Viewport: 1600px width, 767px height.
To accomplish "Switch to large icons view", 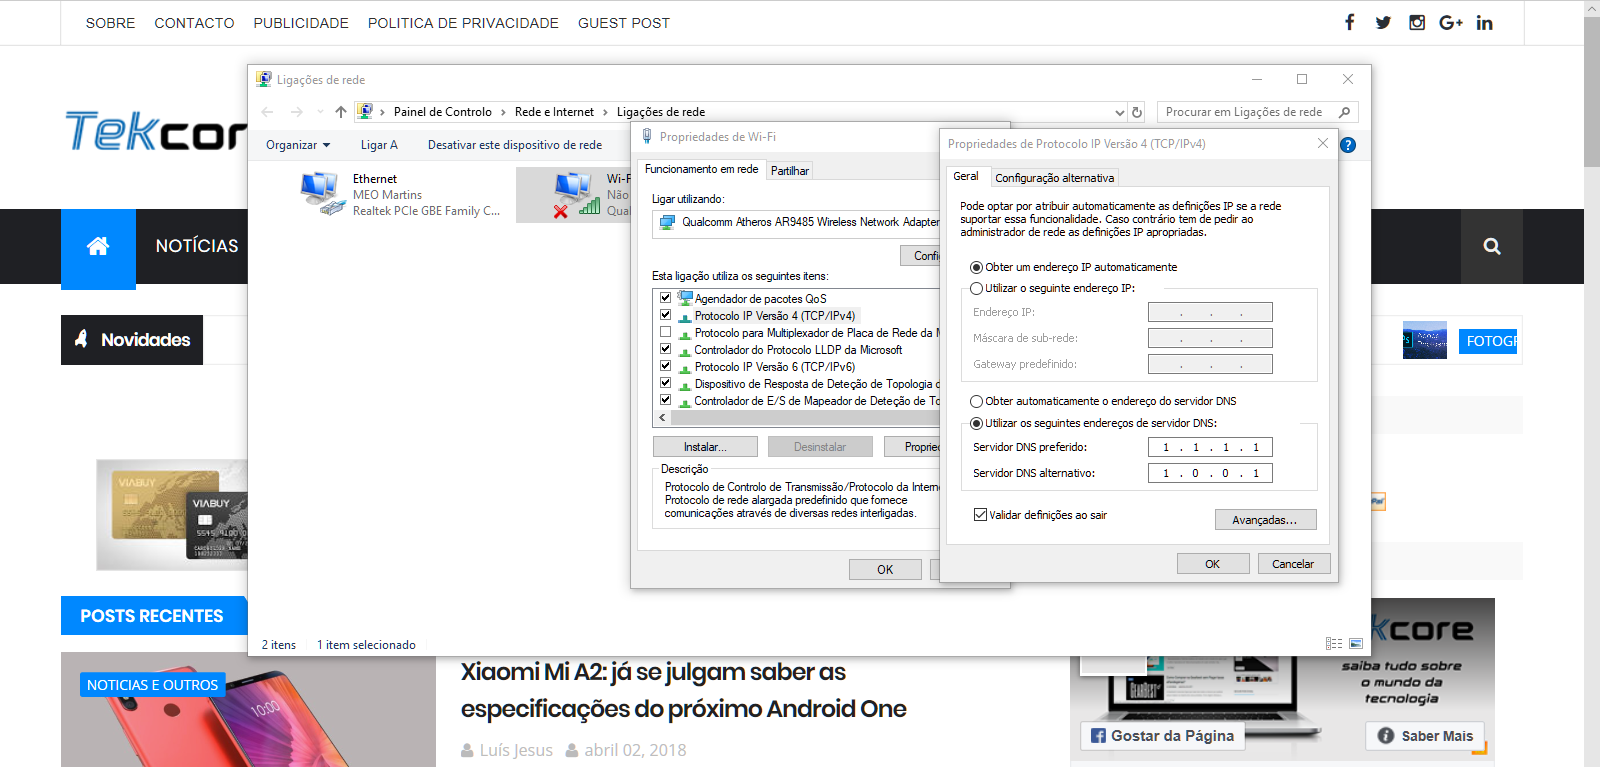I will point(1356,644).
